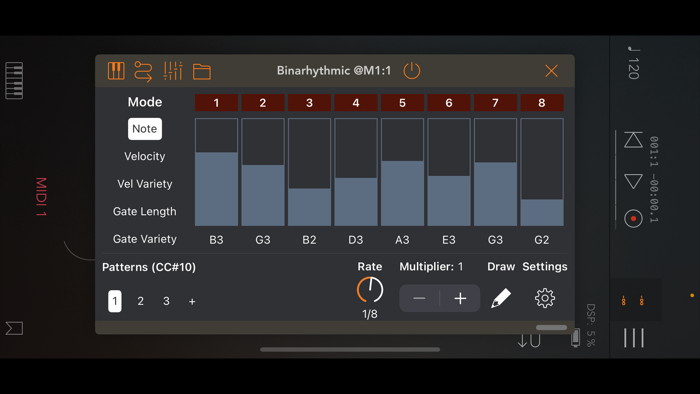Set note bar above B2 label

click(309, 172)
